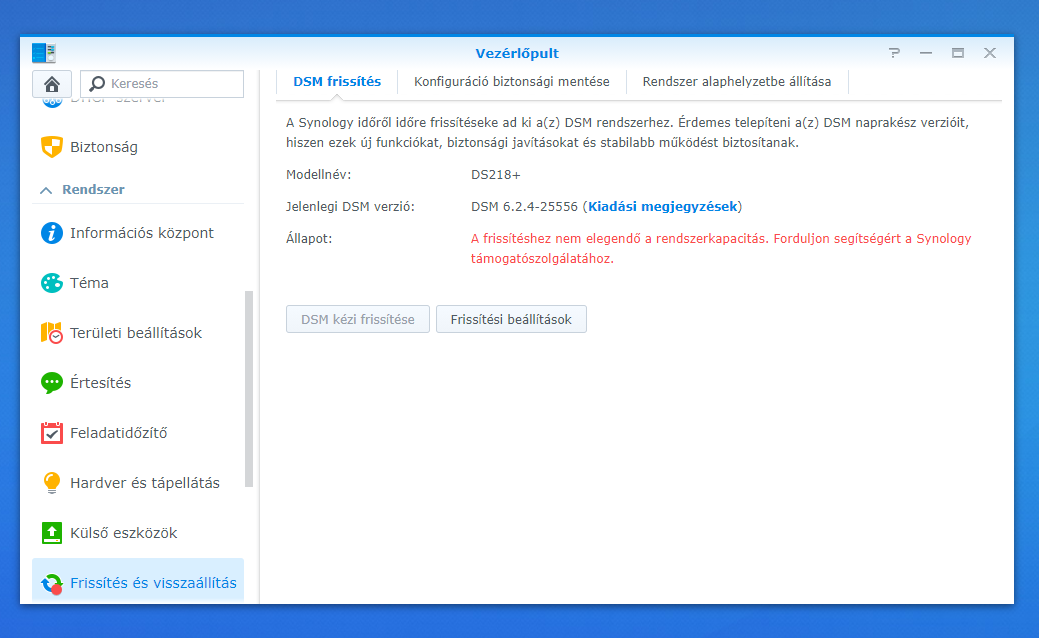
Task: Collapse the Rendszer section chevron
Action: click(46, 190)
